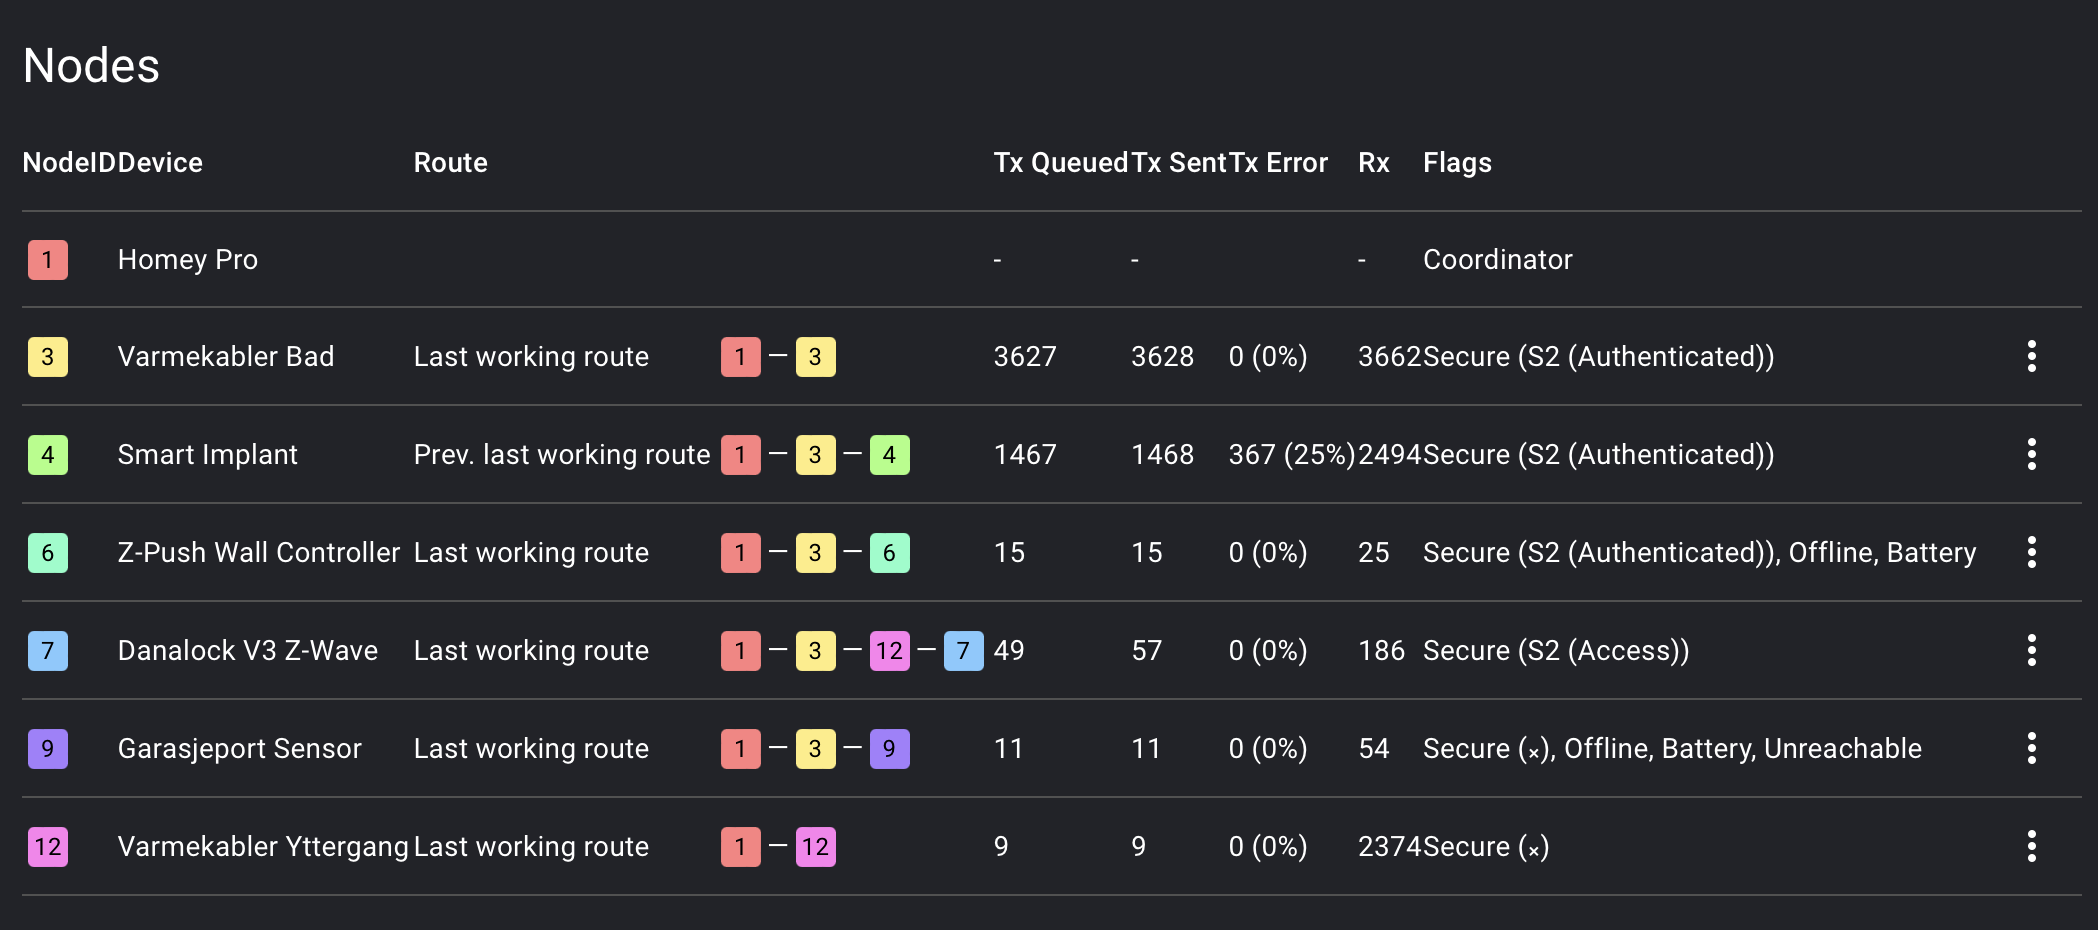Viewport: 2098px width, 930px height.
Task: Click the purple node ID 9 badge
Action: pos(48,748)
